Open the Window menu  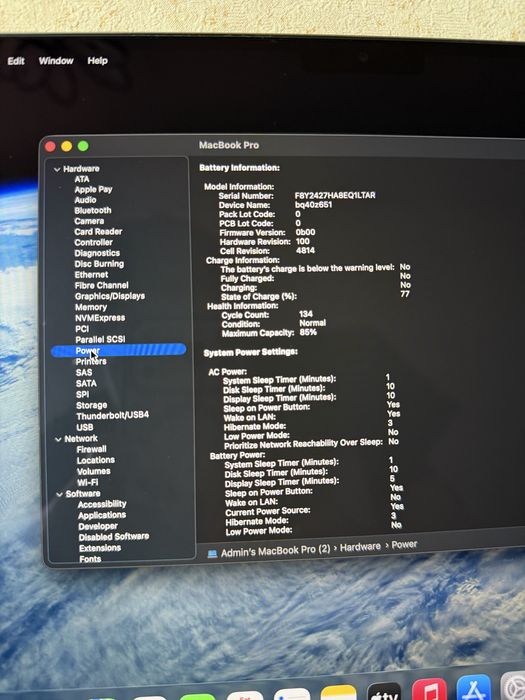56,60
